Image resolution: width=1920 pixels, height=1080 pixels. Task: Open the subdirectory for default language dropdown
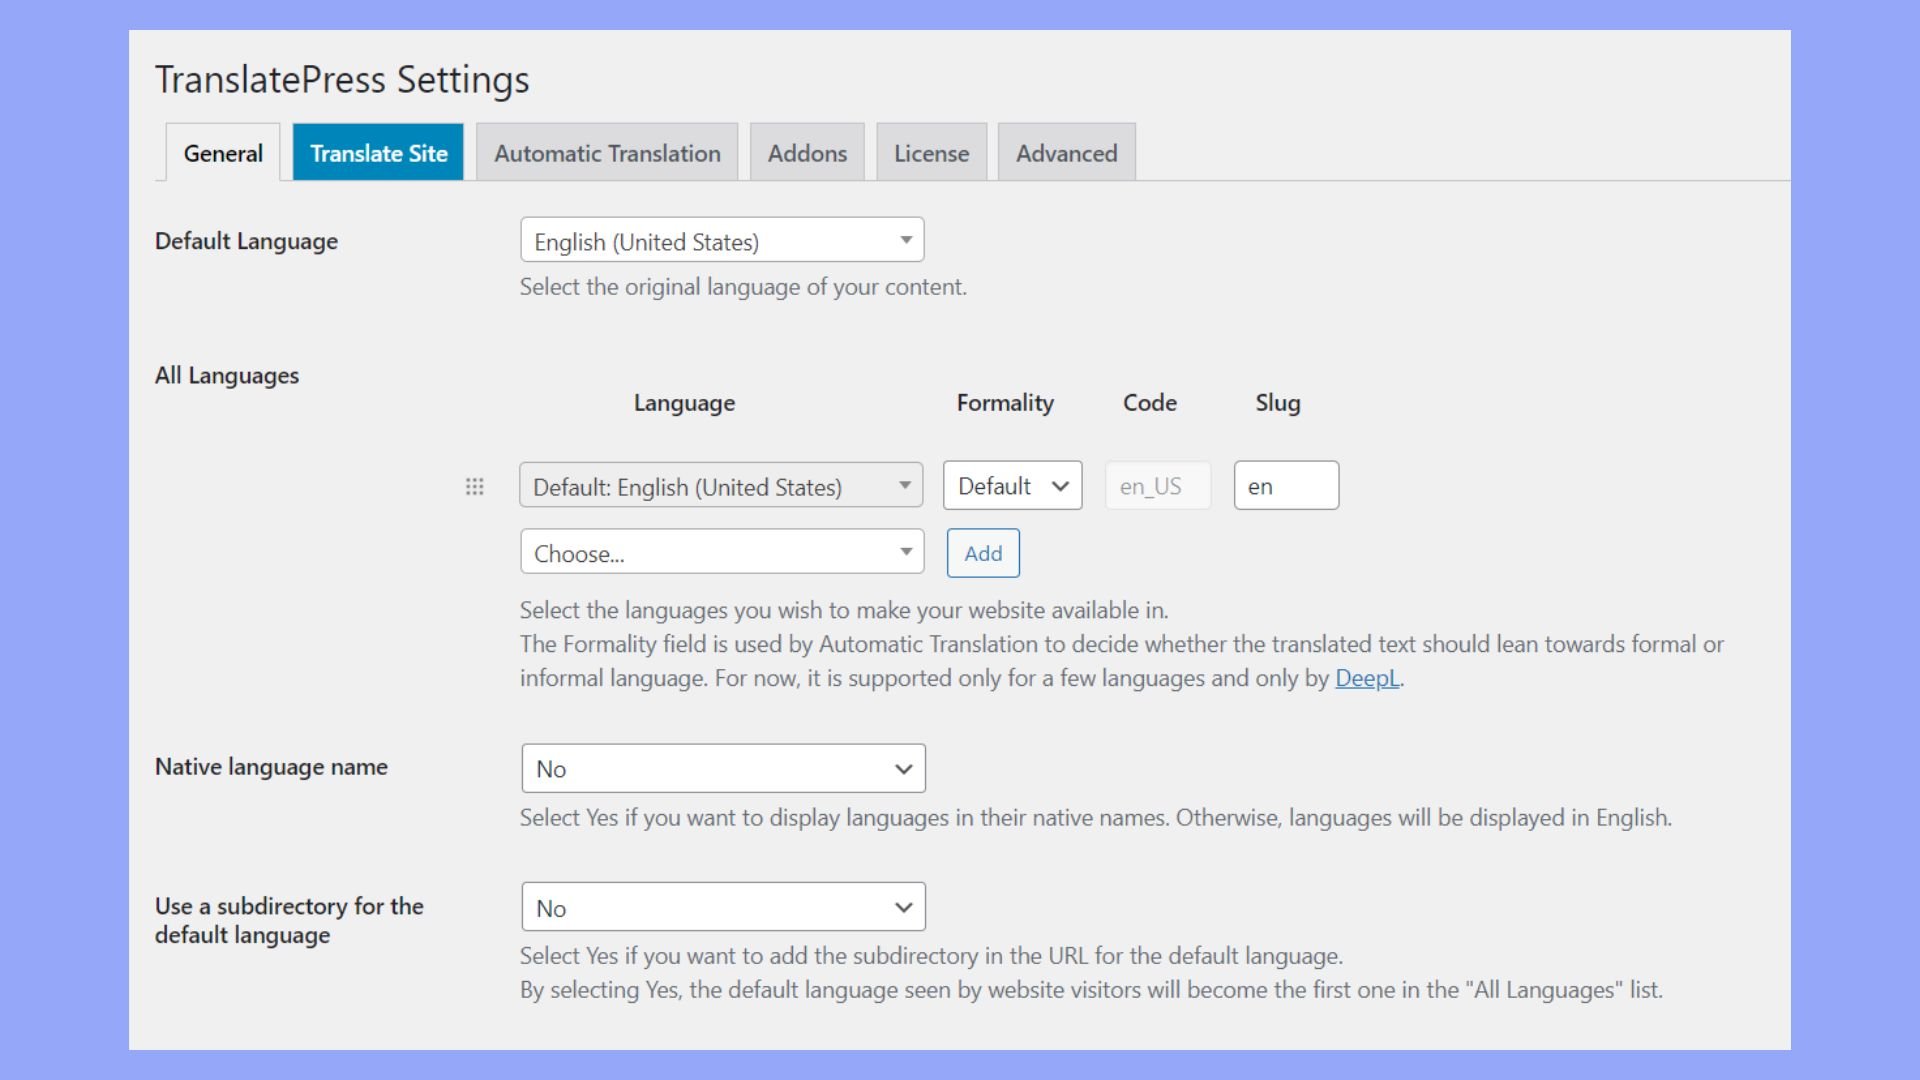(x=722, y=906)
